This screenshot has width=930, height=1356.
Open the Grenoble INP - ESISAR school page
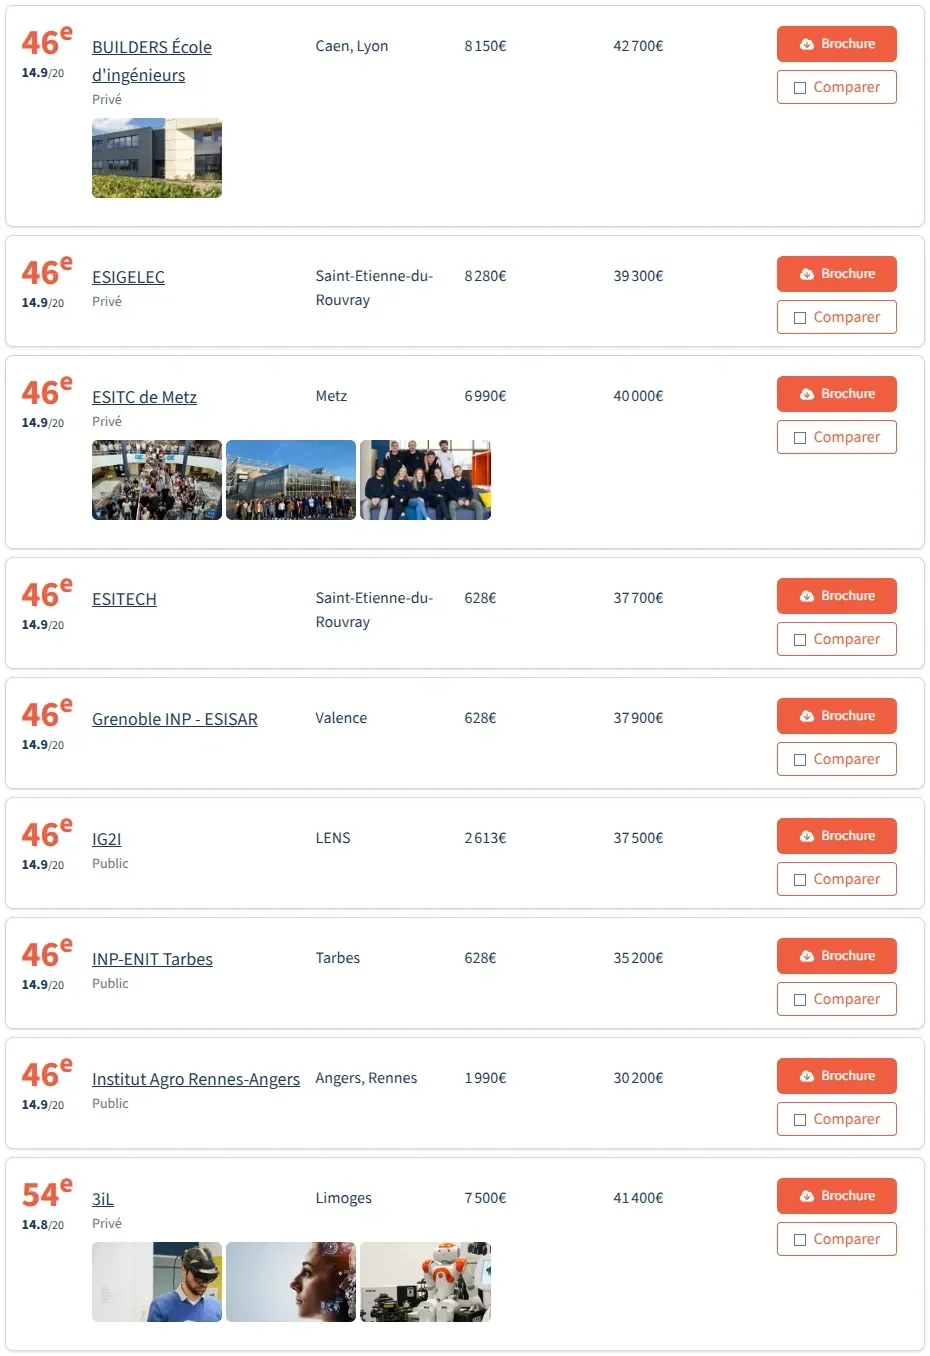pyautogui.click(x=175, y=719)
